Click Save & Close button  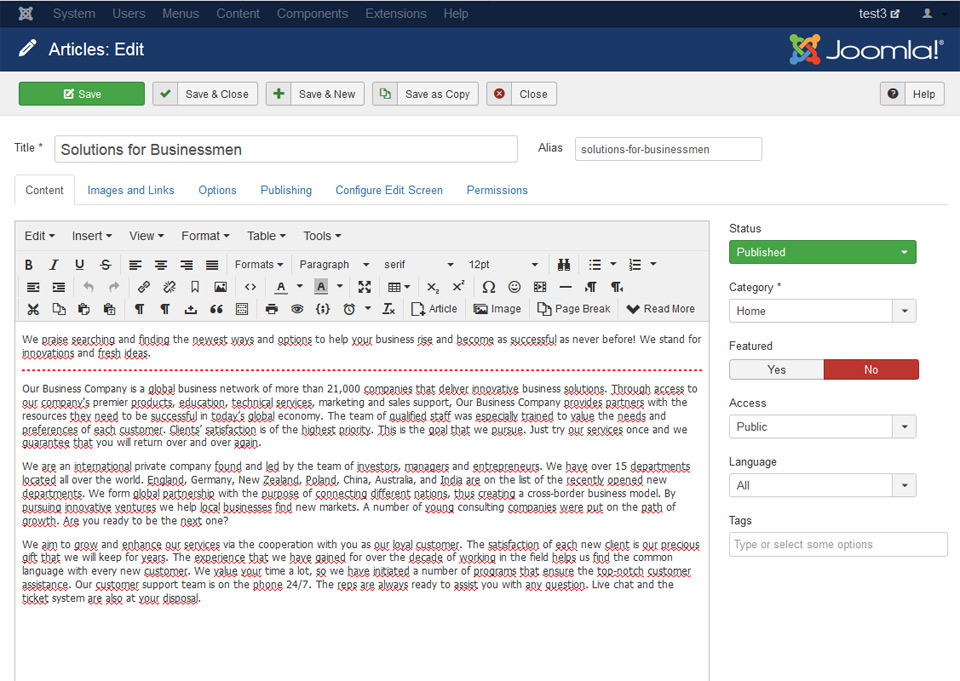click(x=205, y=94)
